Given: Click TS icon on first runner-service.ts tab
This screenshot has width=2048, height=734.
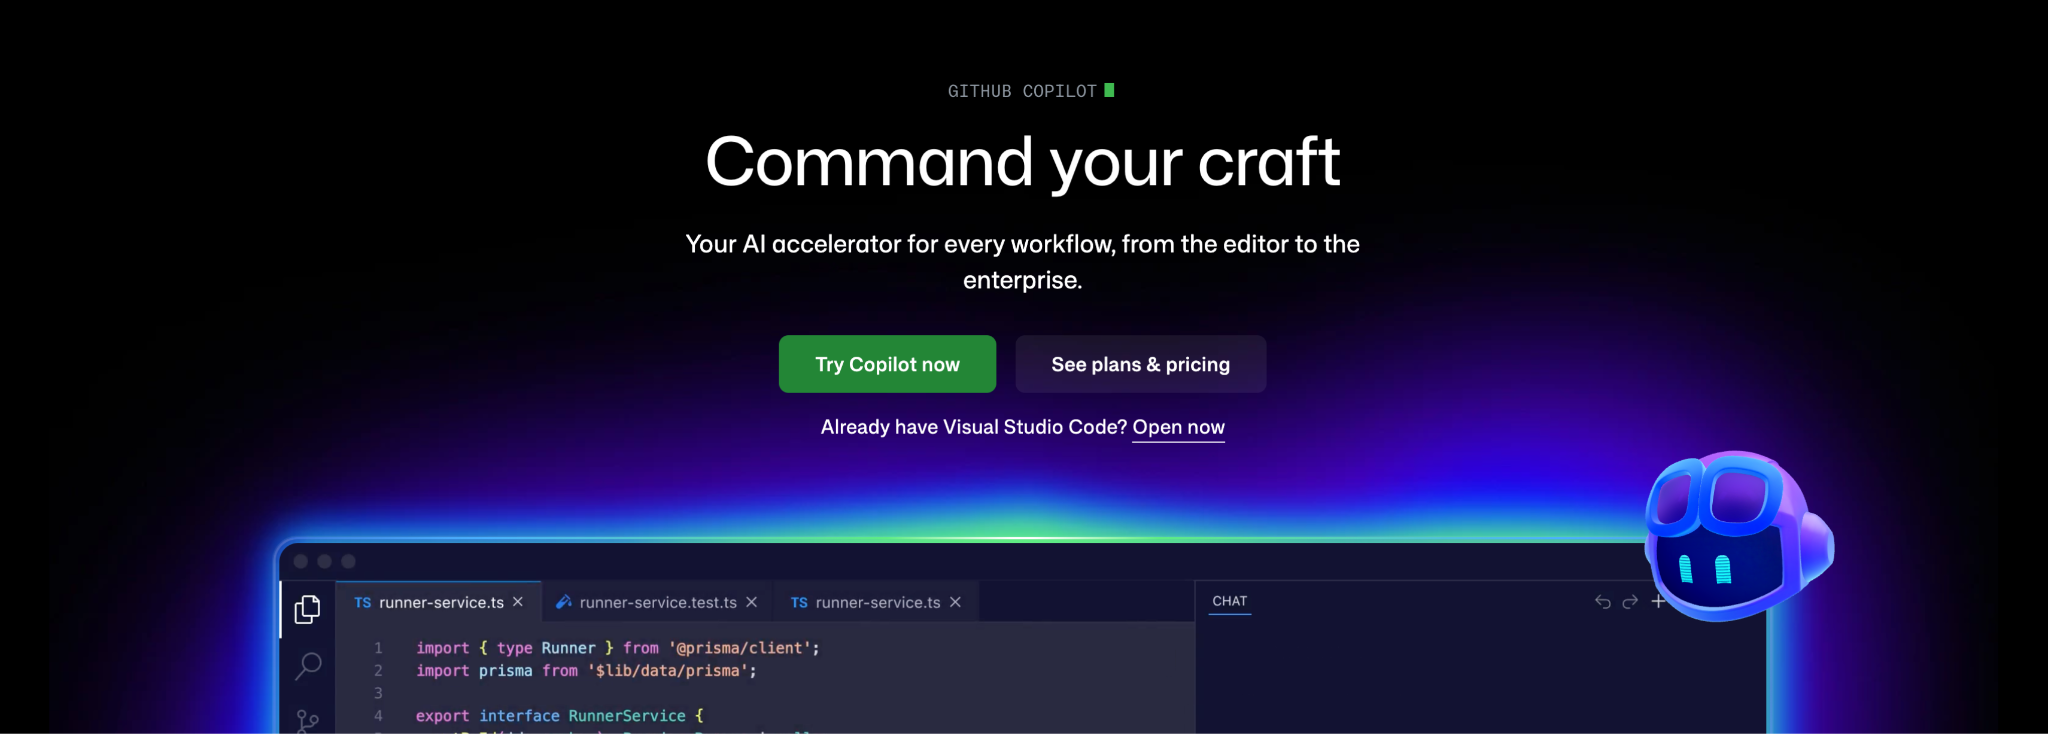Looking at the screenshot, I should [363, 603].
